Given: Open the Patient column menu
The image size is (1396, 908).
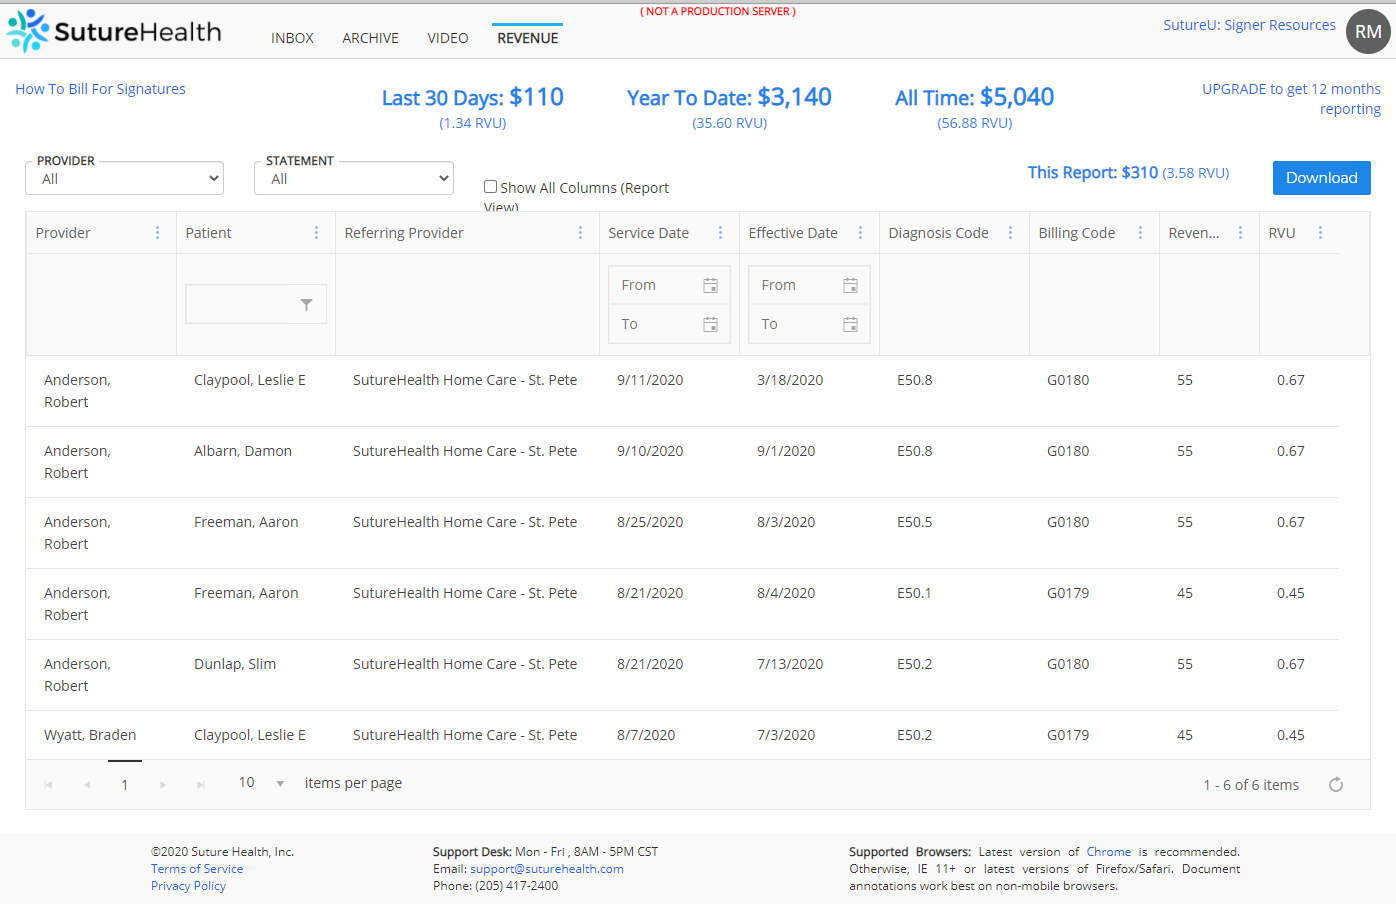Looking at the screenshot, I should 316,233.
